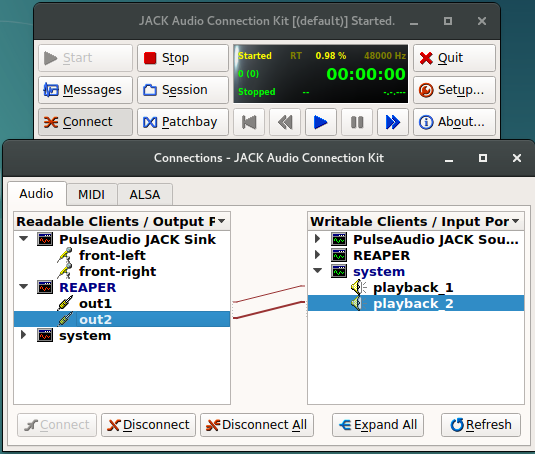This screenshot has height=454, width=535.
Task: Collapse the writable system client
Action: point(318,271)
